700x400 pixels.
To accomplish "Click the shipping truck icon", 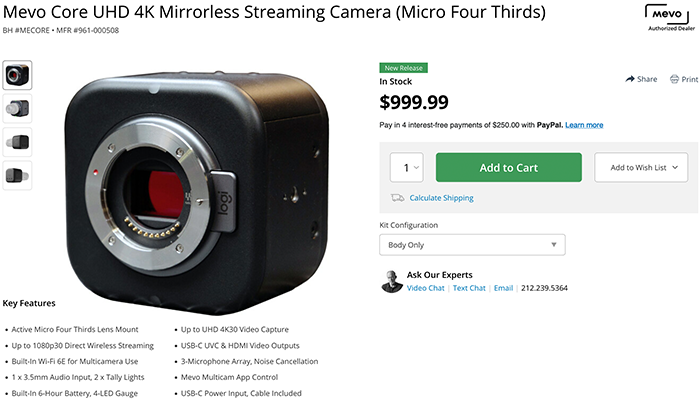I will point(397,198).
